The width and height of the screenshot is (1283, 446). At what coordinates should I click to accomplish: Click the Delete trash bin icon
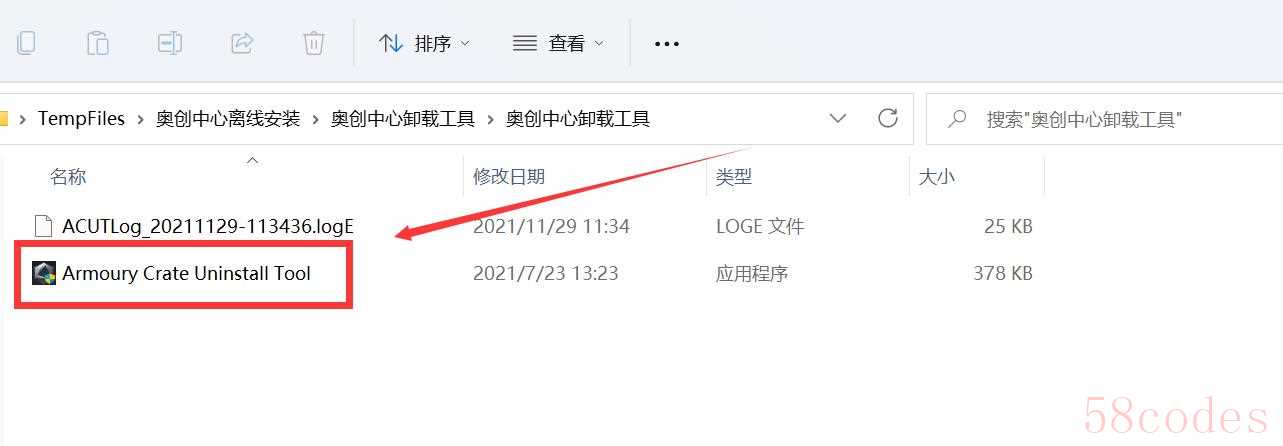(x=313, y=43)
